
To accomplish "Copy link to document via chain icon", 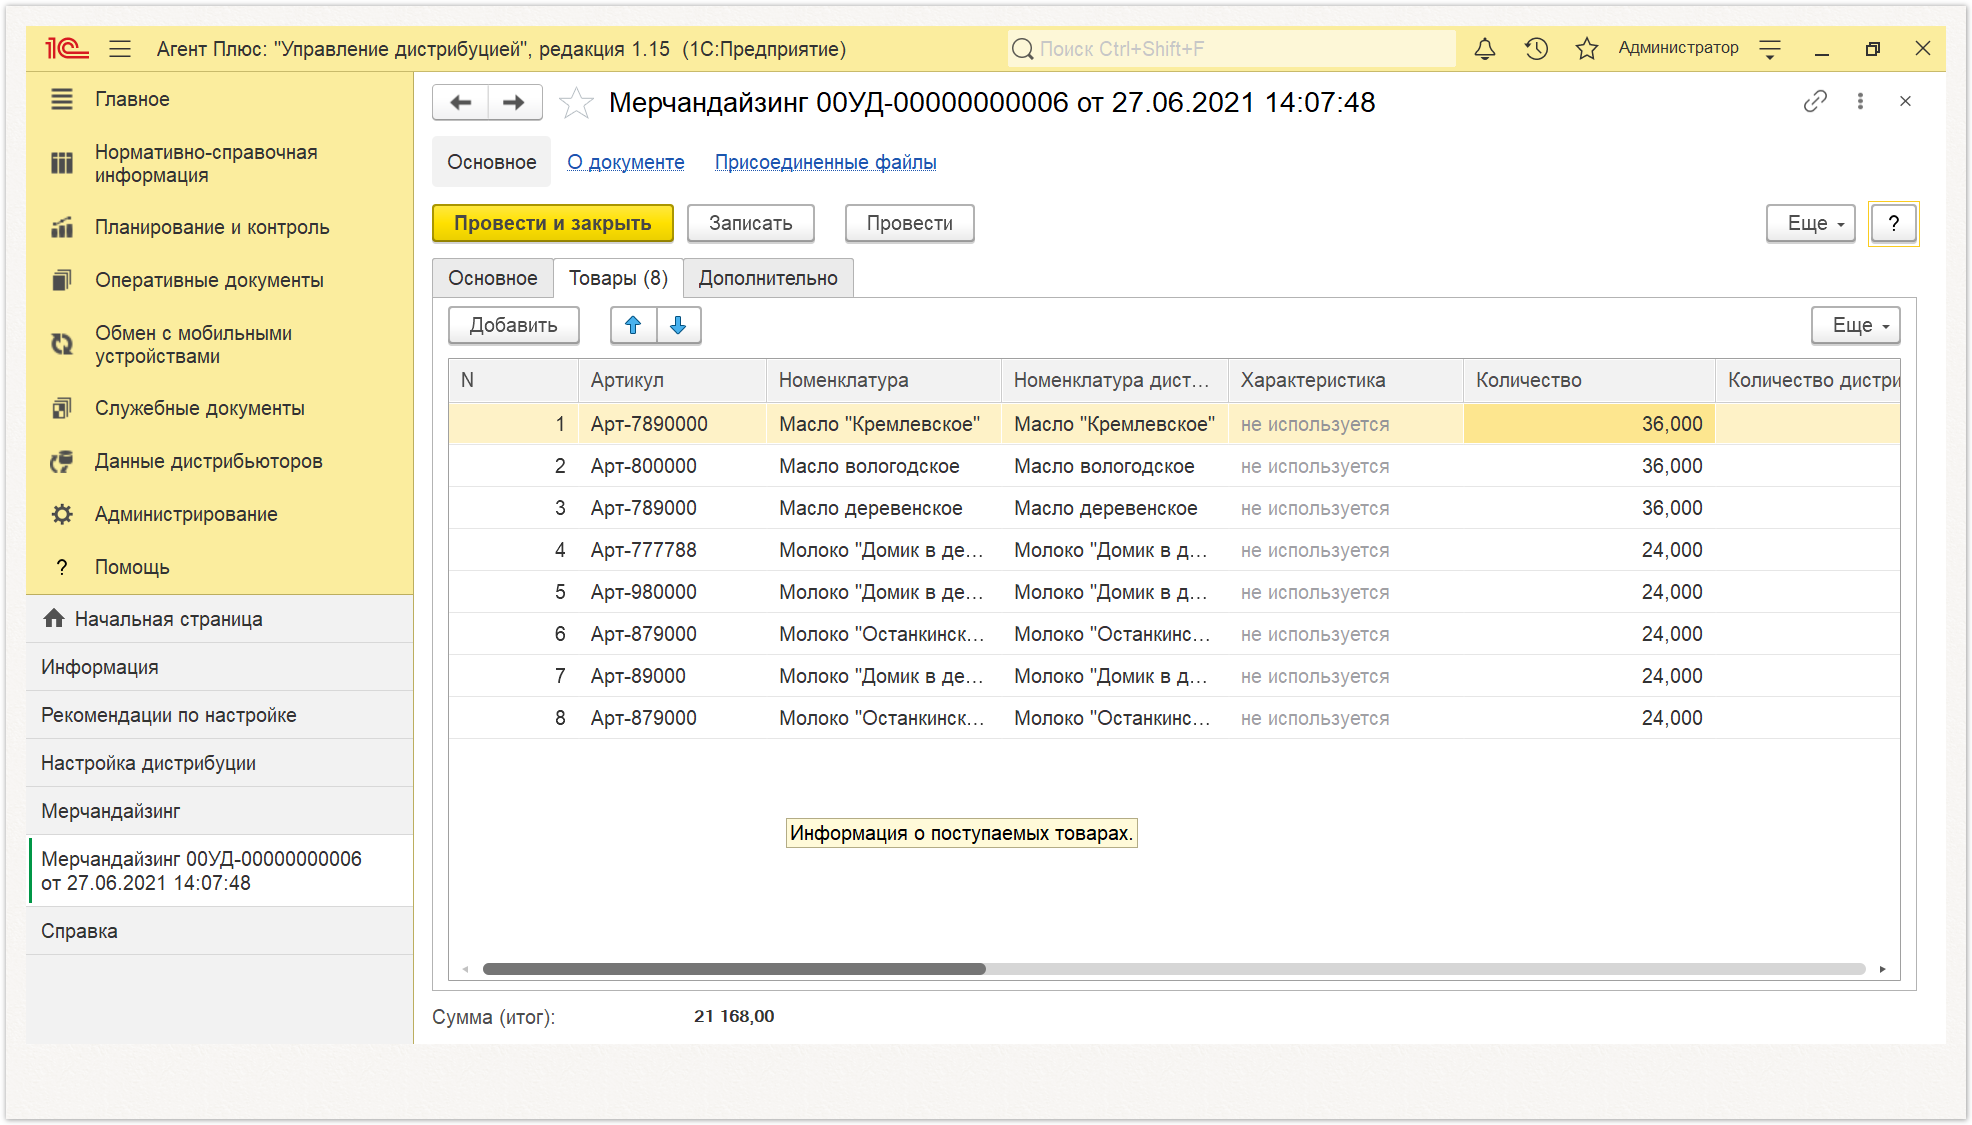I will point(1815,101).
